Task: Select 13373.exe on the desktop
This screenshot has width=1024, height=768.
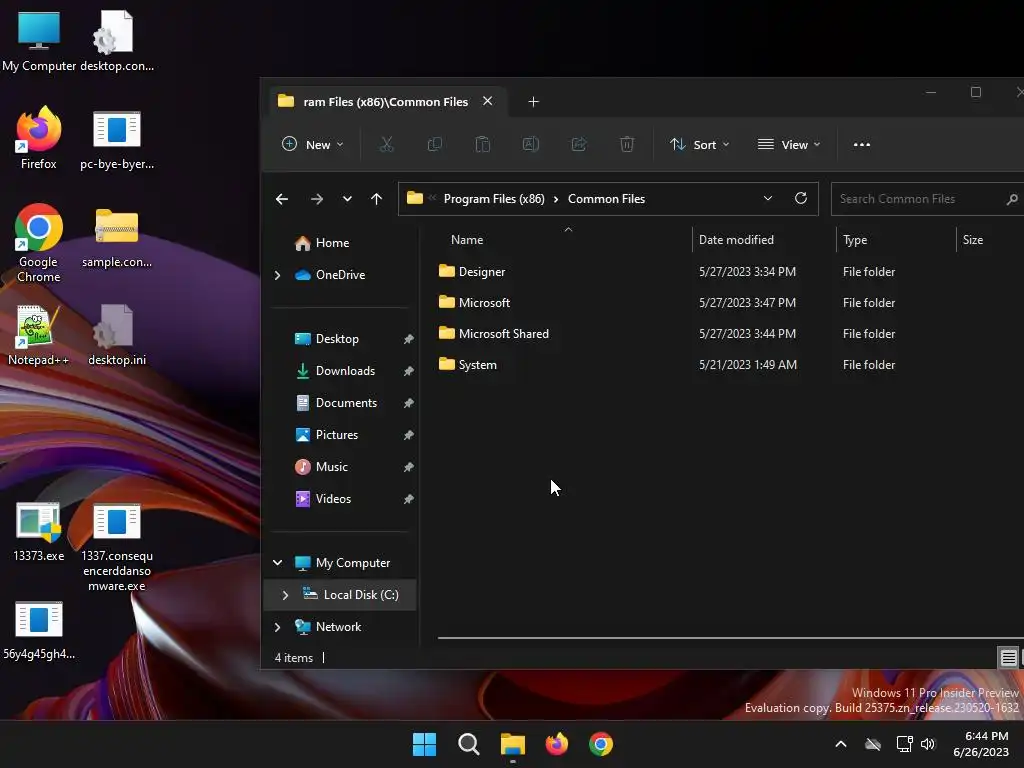Action: [x=39, y=532]
